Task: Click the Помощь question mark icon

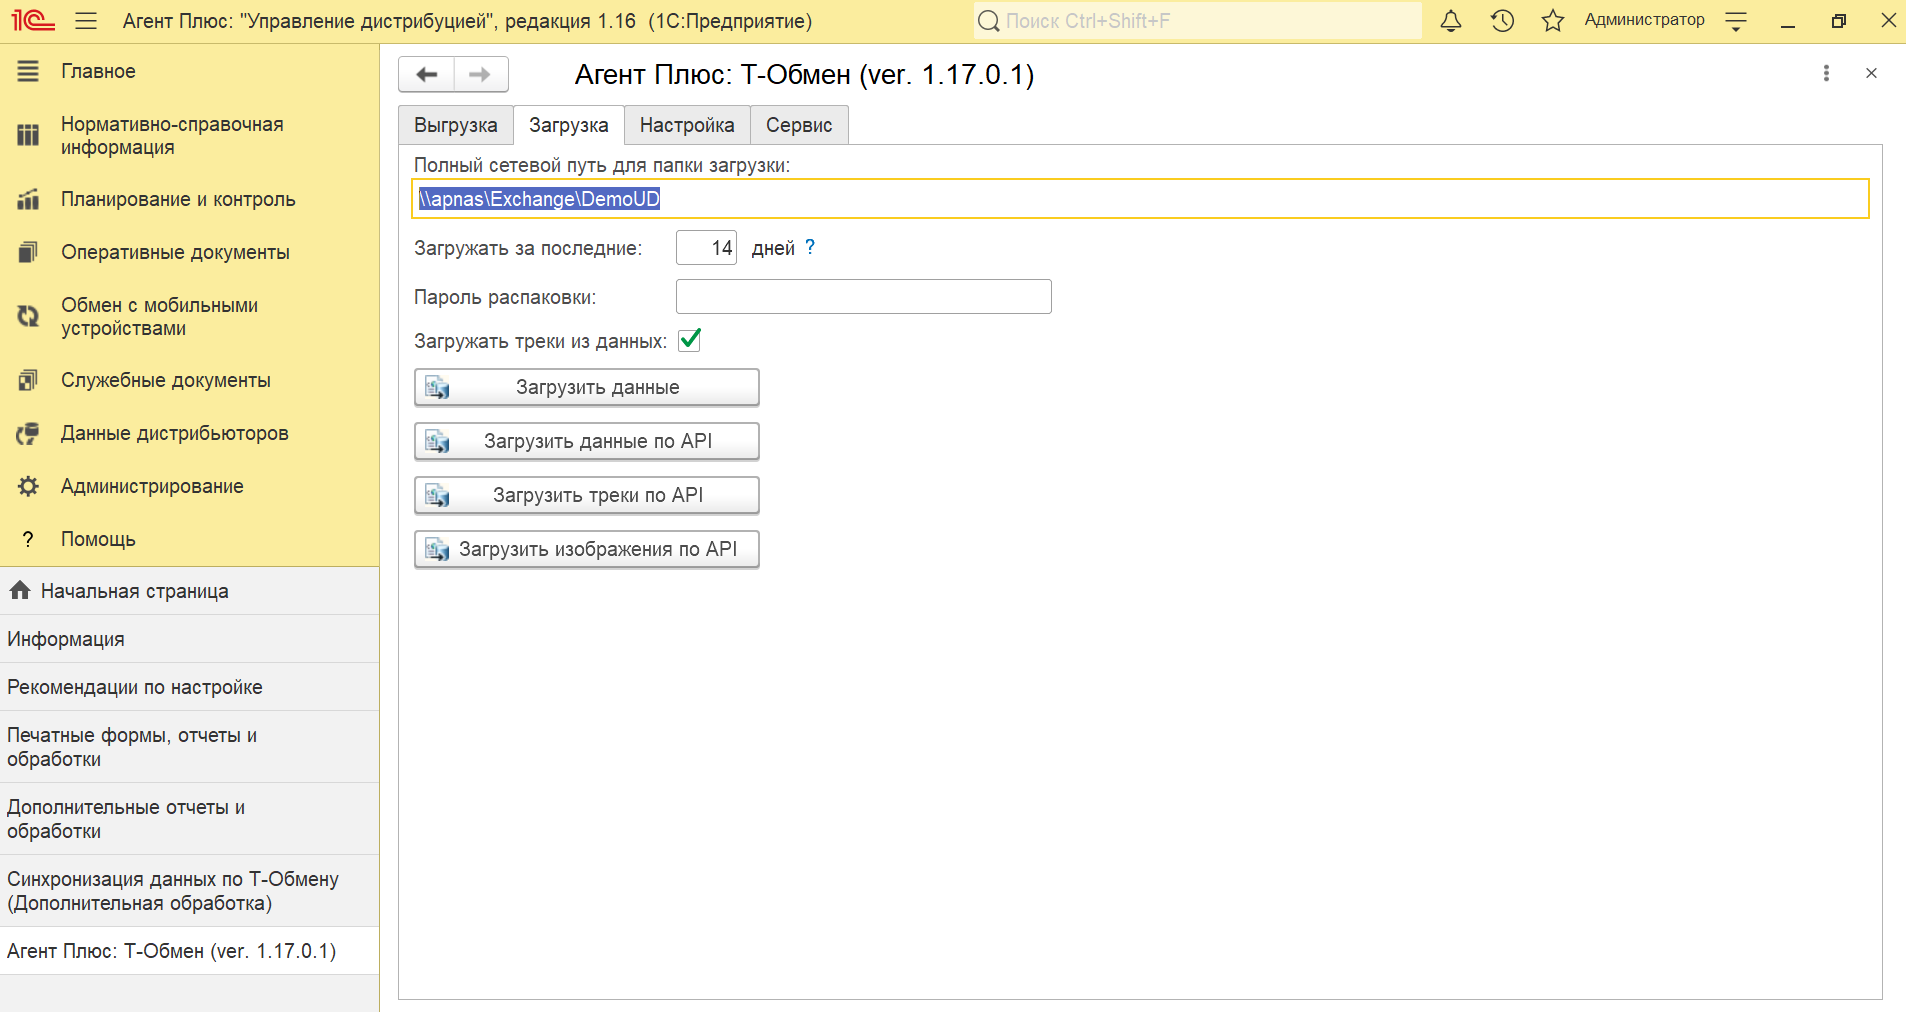Action: coord(28,539)
